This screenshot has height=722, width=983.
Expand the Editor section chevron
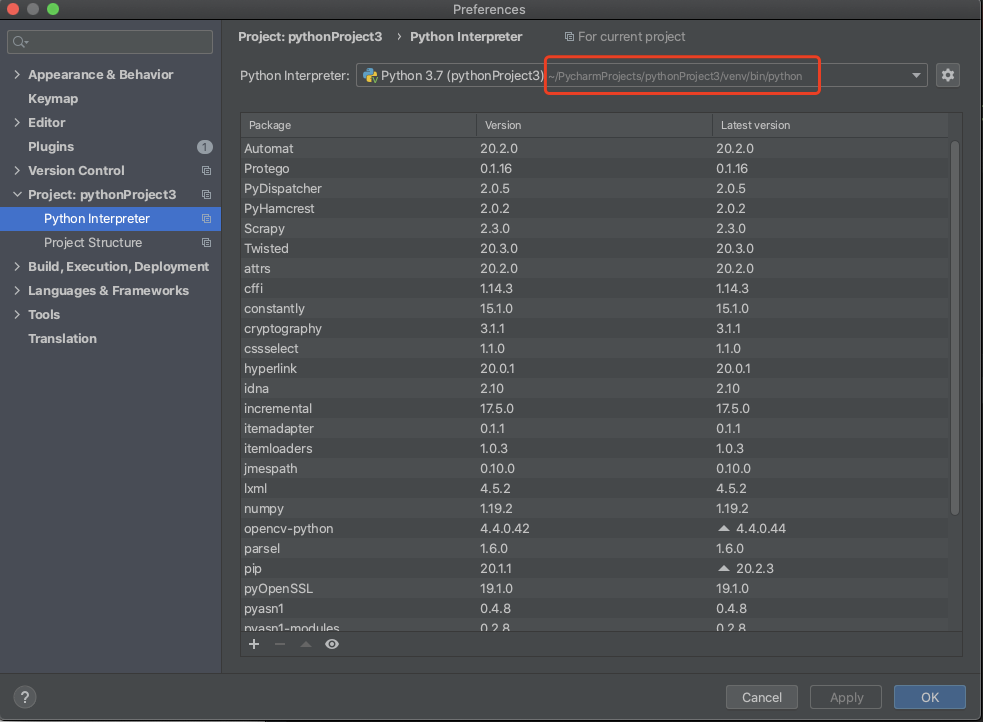coord(17,123)
